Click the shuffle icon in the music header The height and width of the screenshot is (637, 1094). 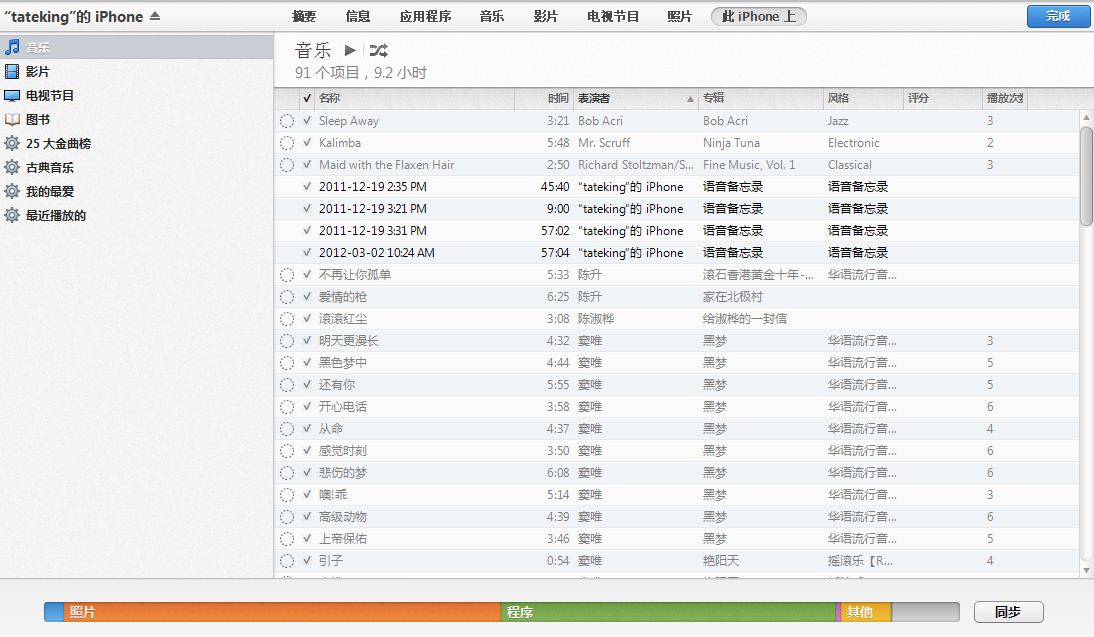[378, 50]
